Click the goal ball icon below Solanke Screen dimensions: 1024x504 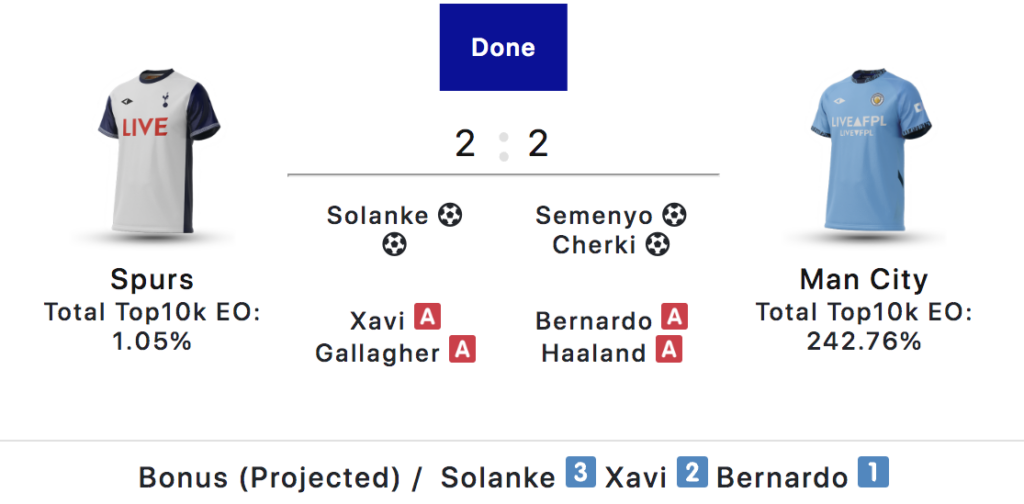pos(395,245)
